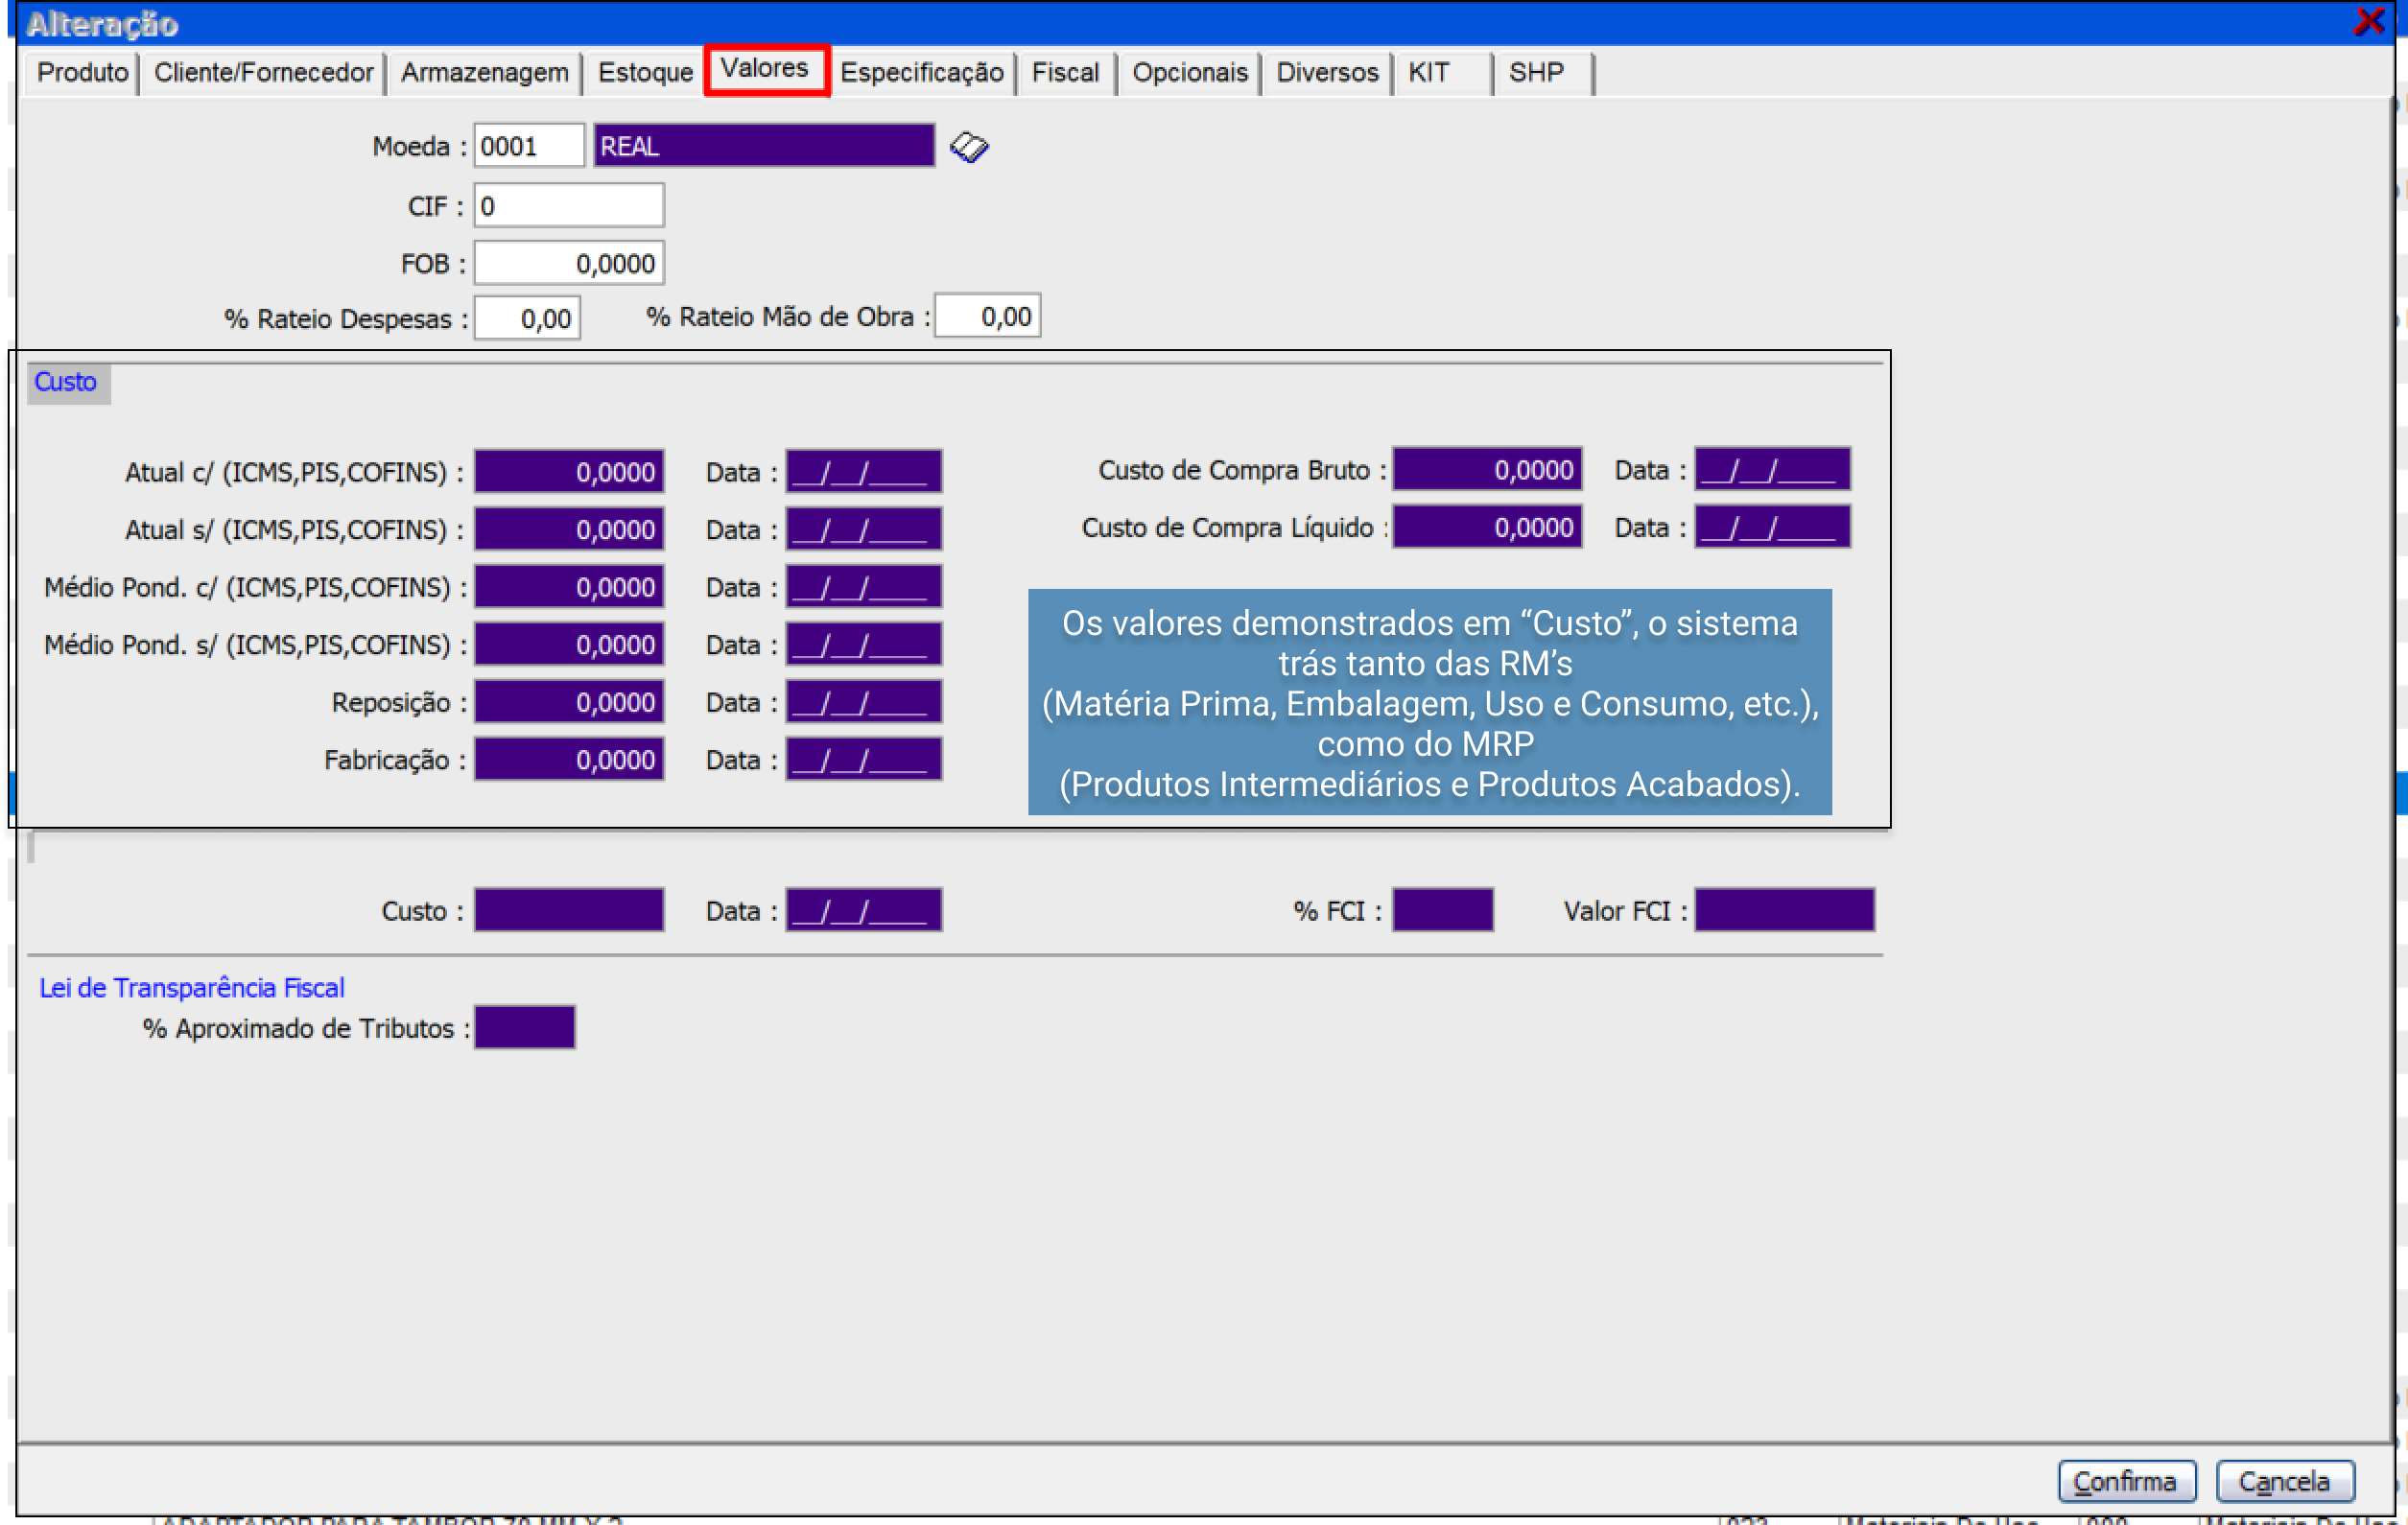Close the Alteração window with red X
Viewport: 2408px width, 1525px height.
[2368, 21]
